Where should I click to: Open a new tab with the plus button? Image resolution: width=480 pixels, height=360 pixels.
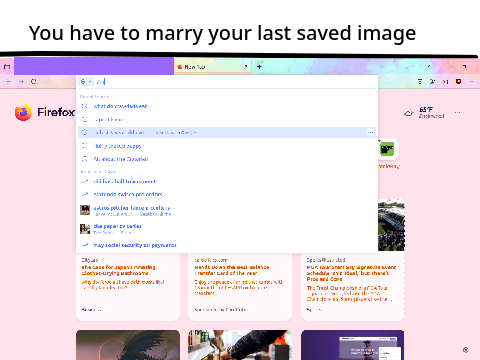pyautogui.click(x=259, y=67)
